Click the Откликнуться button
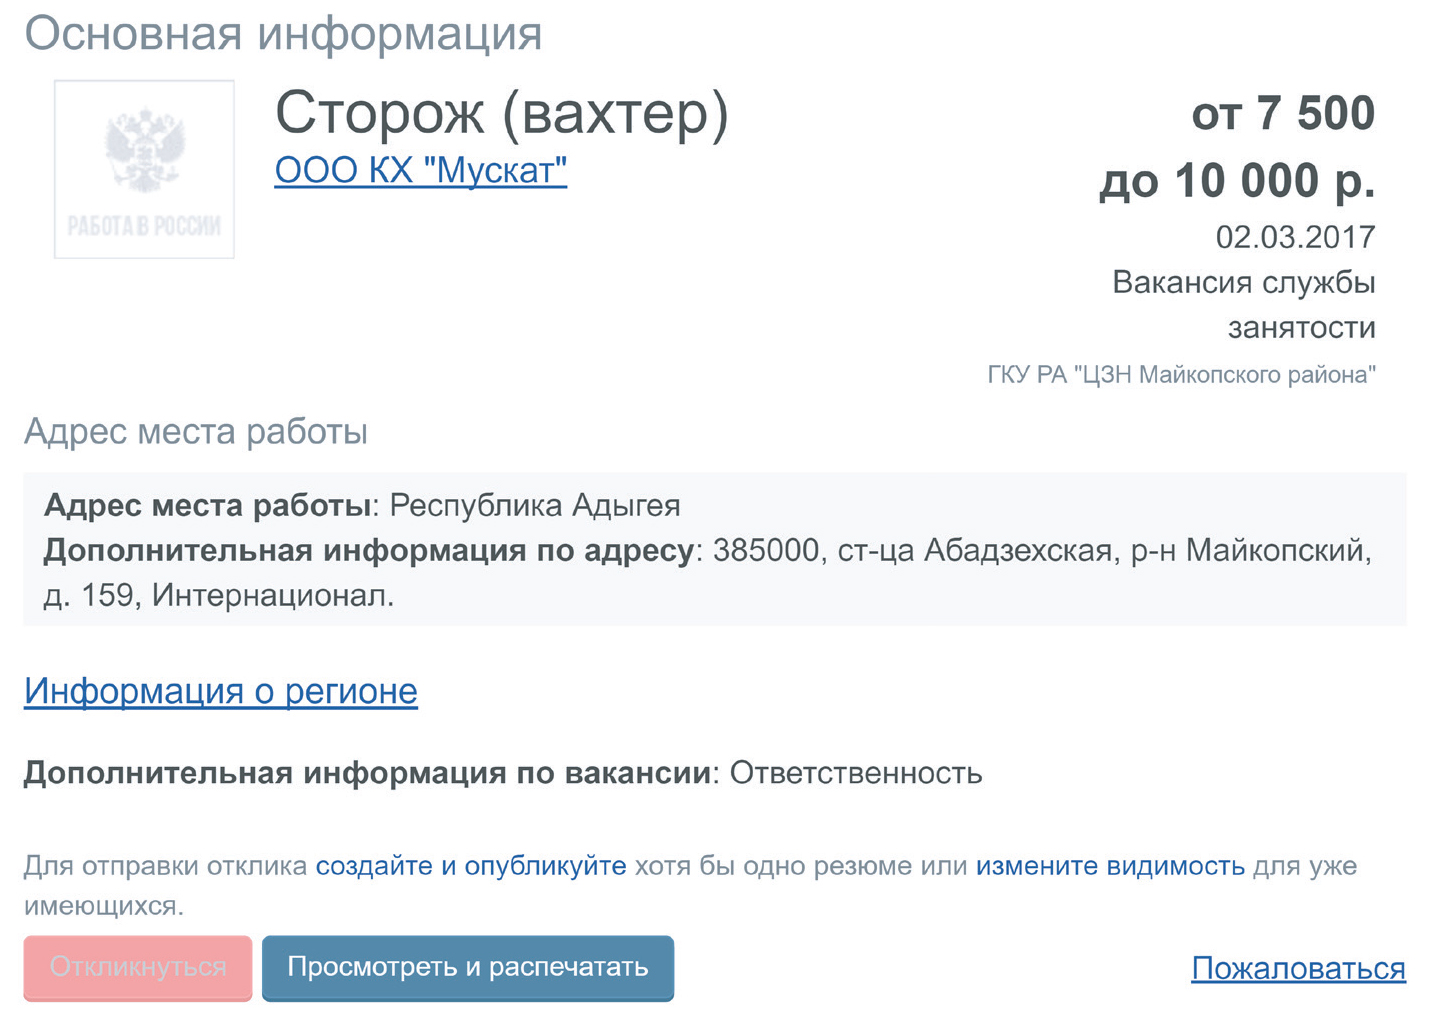This screenshot has height=1022, width=1429. pyautogui.click(x=138, y=968)
